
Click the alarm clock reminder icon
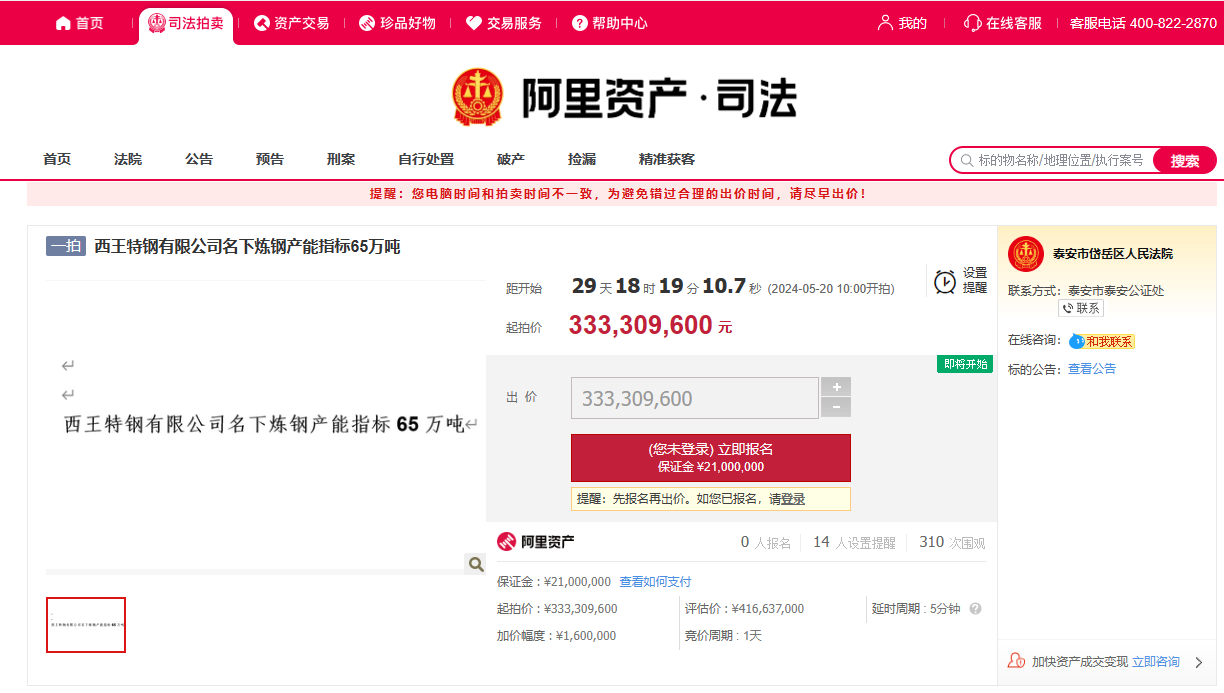pyautogui.click(x=944, y=282)
